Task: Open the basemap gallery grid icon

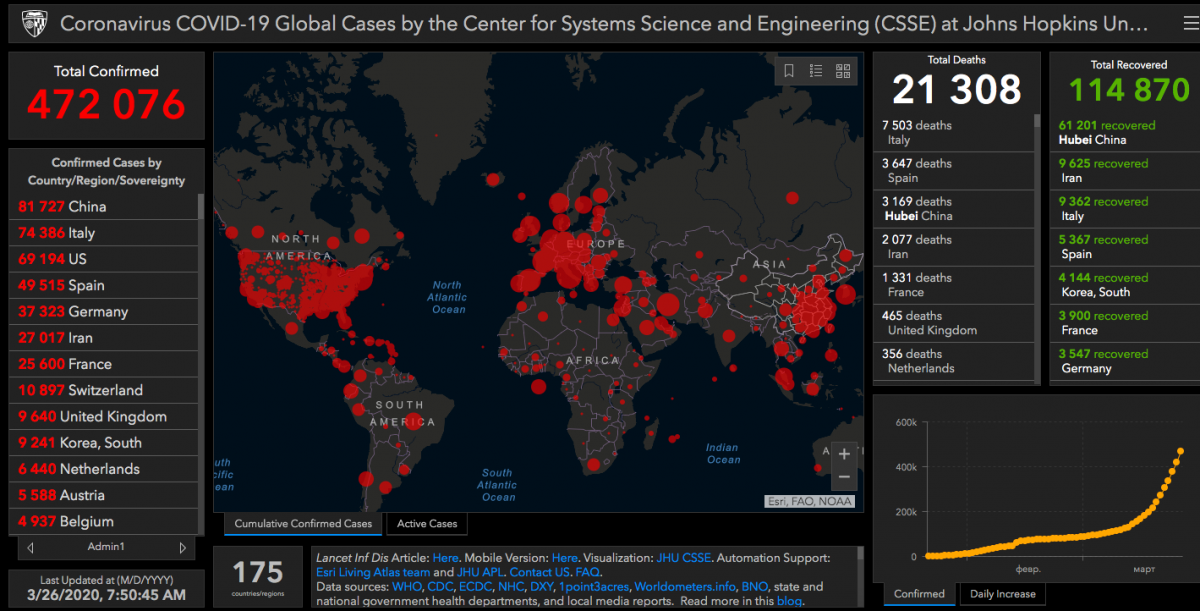Action: [843, 71]
